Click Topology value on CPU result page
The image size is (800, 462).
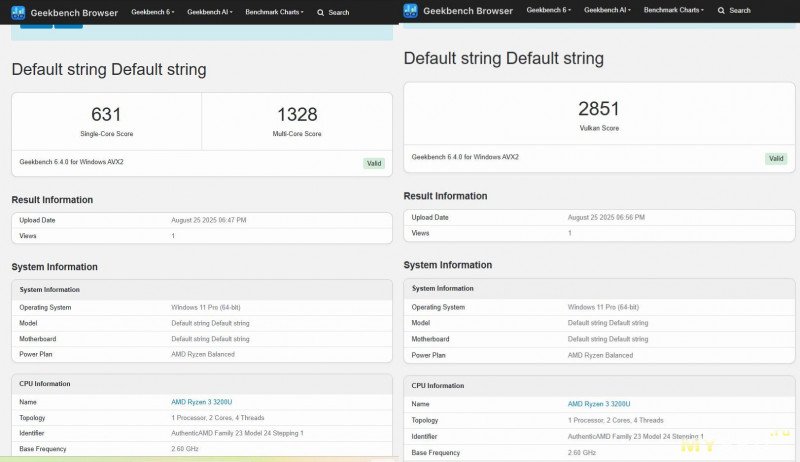[x=218, y=418]
